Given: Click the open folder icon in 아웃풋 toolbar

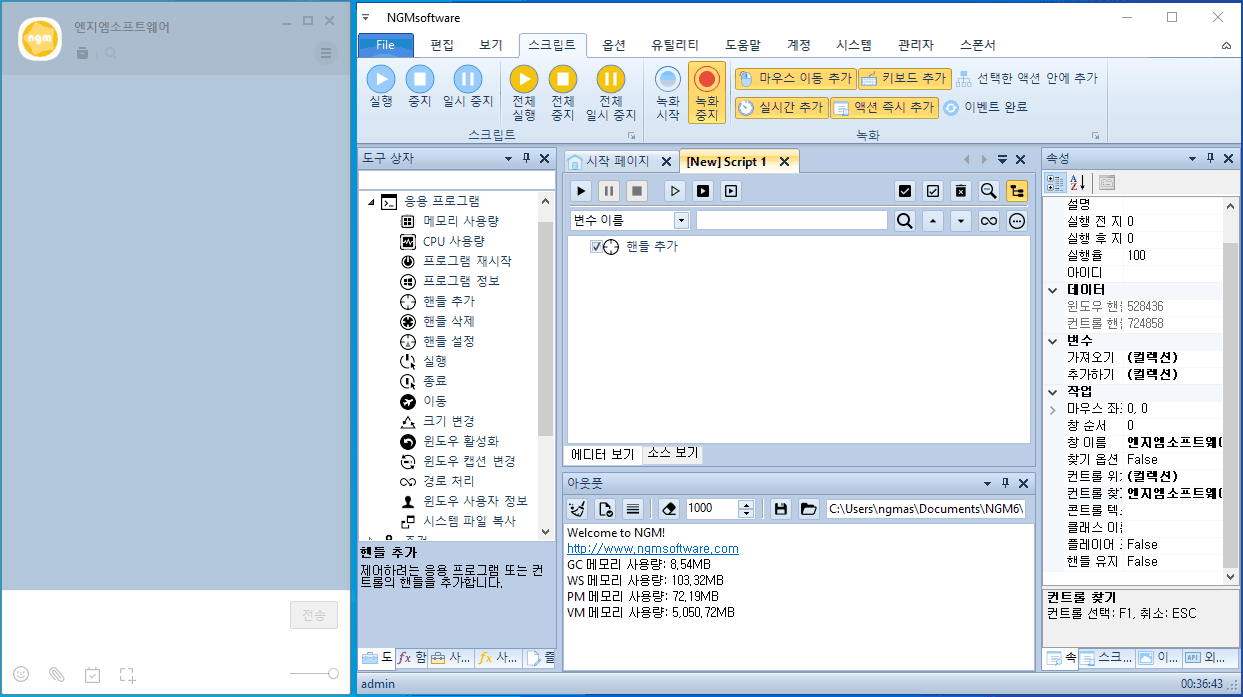Looking at the screenshot, I should coord(808,508).
